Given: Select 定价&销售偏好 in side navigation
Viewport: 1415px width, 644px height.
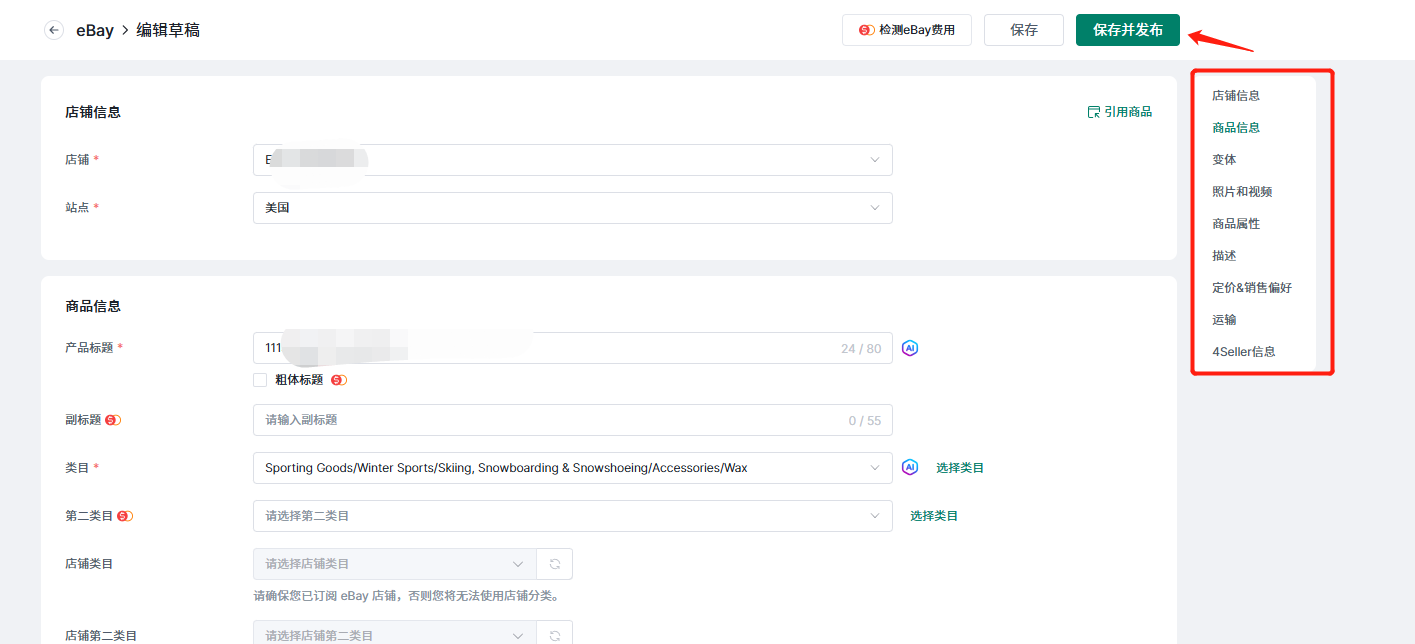Looking at the screenshot, I should (1252, 288).
